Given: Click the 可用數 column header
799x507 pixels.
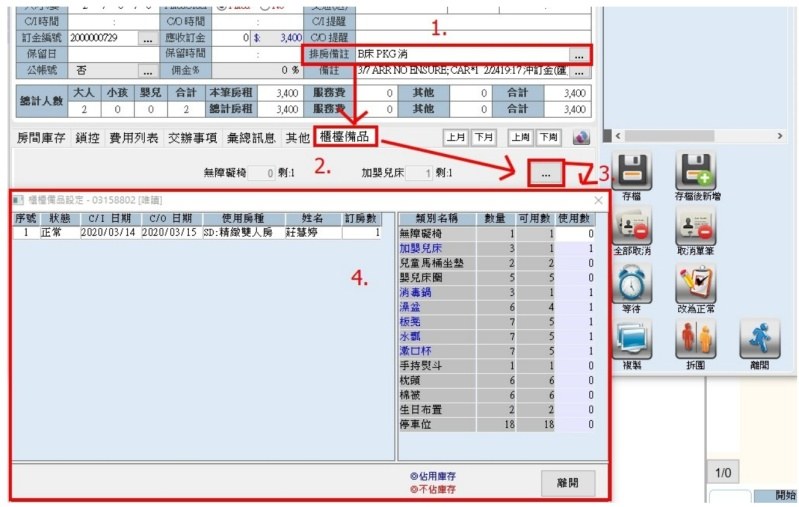Looking at the screenshot, I should [535, 219].
